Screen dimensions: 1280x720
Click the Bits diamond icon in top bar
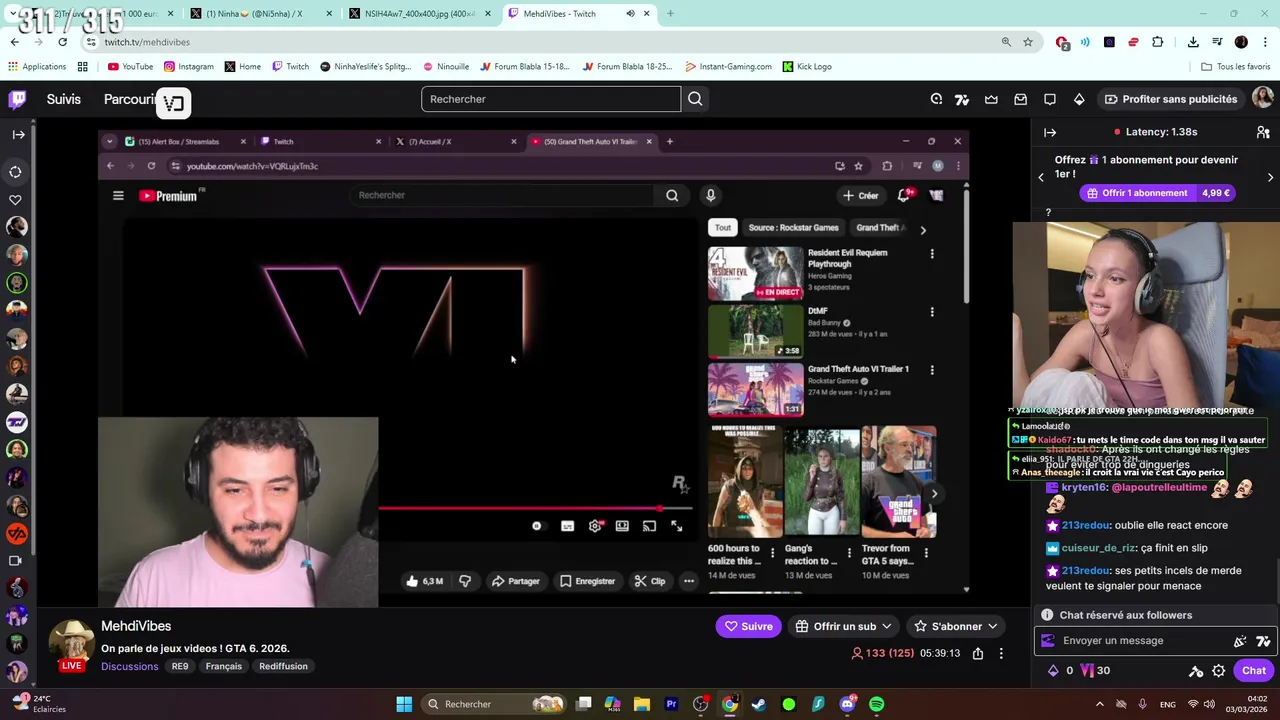pos(1079,99)
